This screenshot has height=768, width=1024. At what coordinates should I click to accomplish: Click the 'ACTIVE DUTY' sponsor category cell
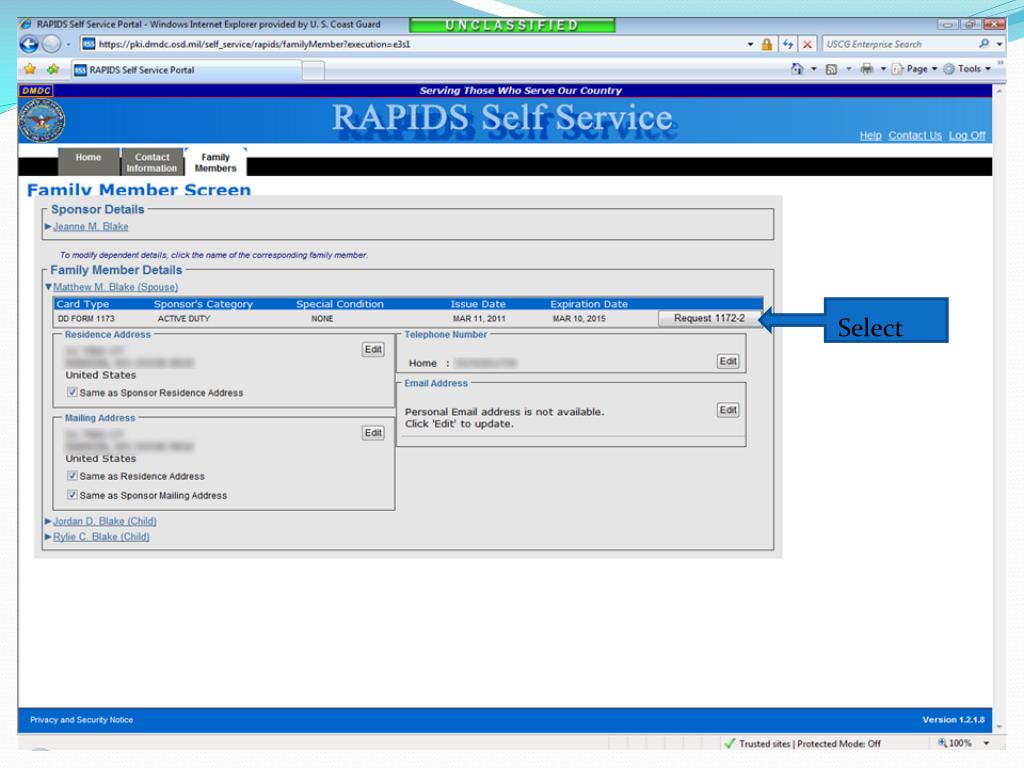tap(184, 319)
